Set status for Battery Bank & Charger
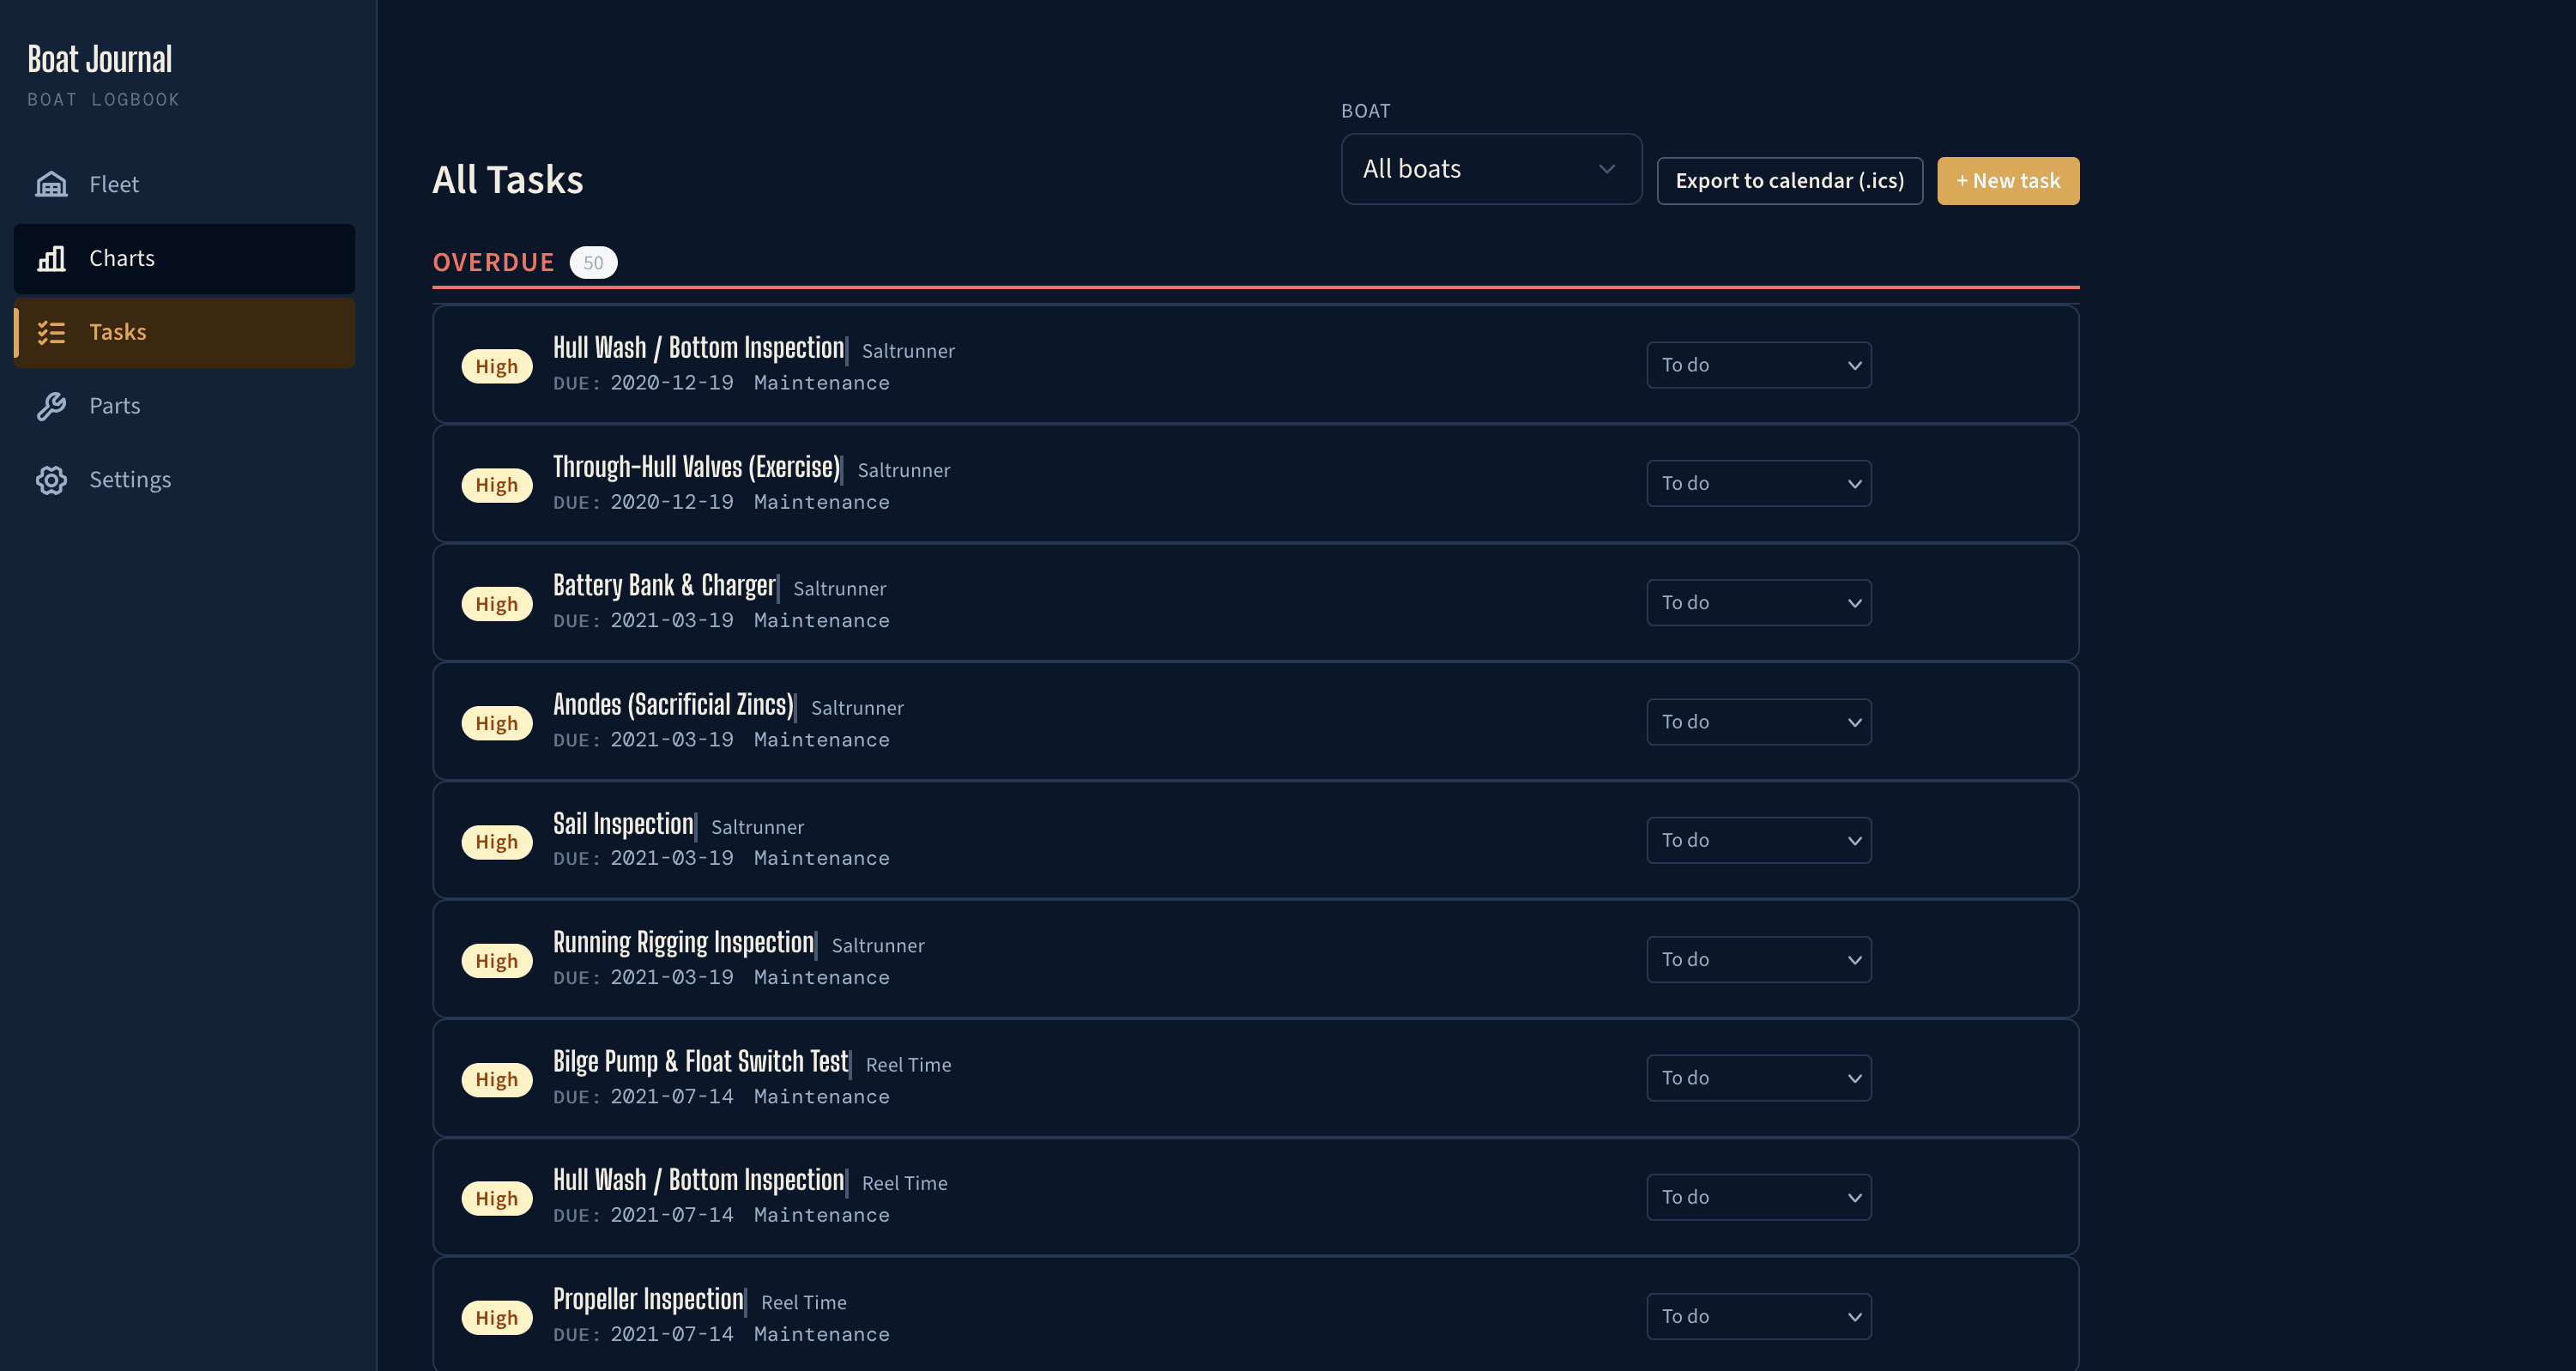Image resolution: width=2576 pixels, height=1371 pixels. [x=1759, y=603]
